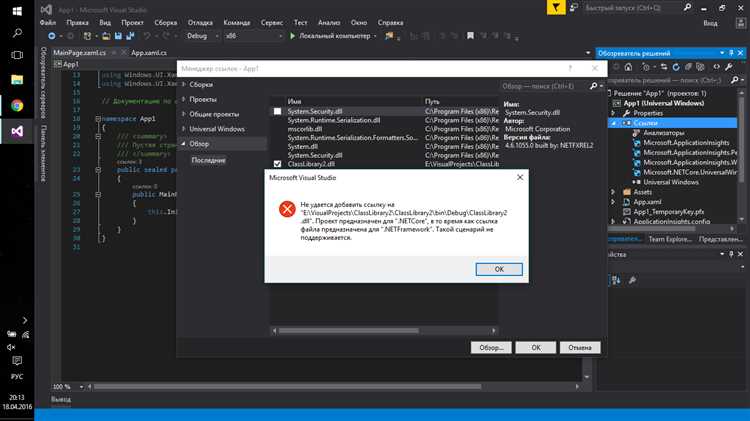Open the Debug configuration dropdown
The height and width of the screenshot is (421, 750).
click(202, 36)
